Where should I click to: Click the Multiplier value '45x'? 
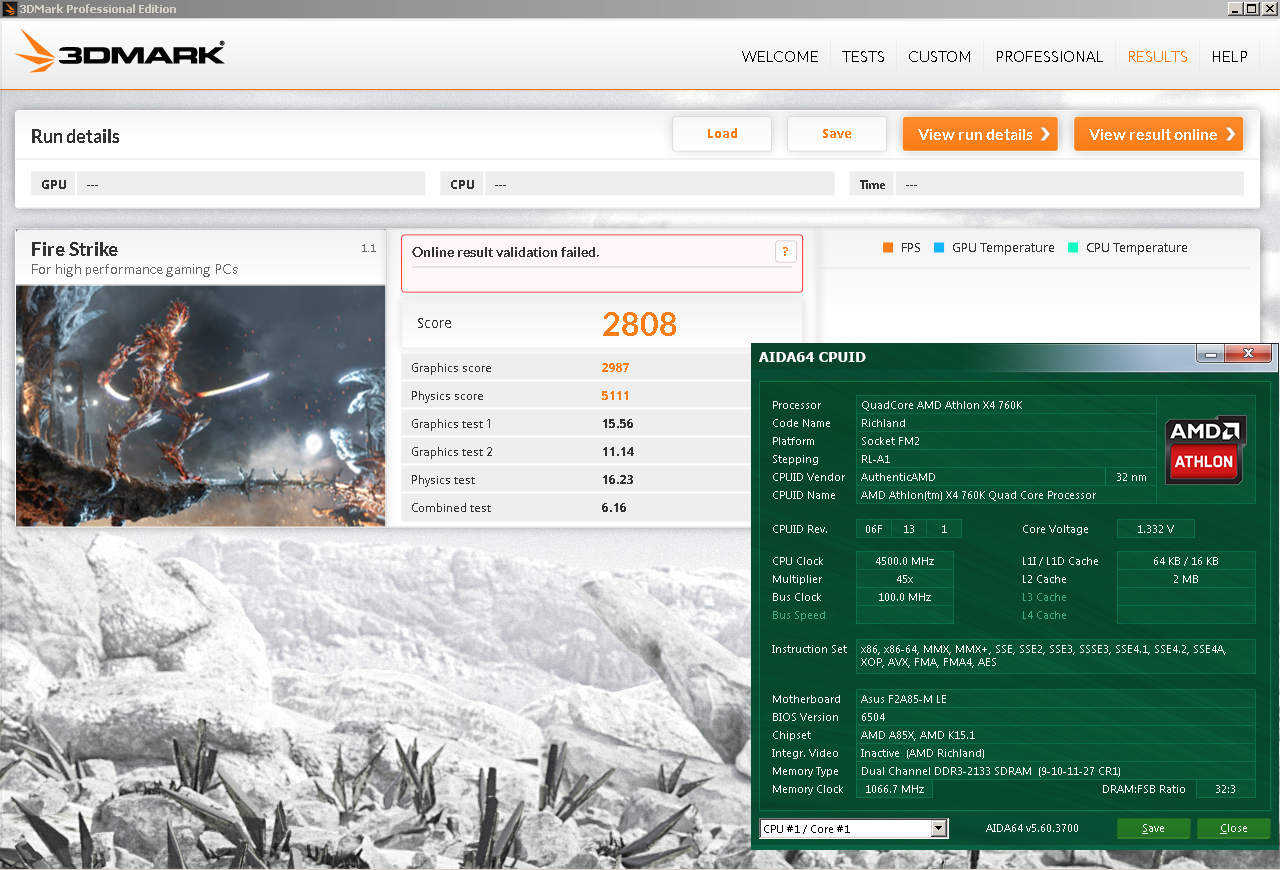pyautogui.click(x=904, y=579)
